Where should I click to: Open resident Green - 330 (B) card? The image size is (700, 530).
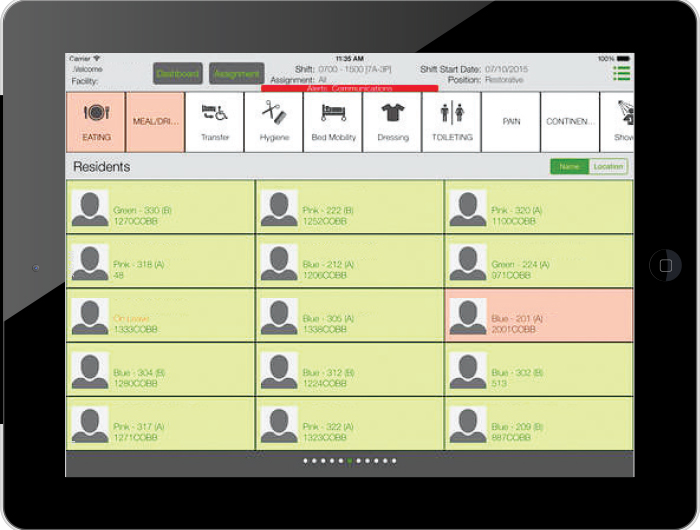160,207
